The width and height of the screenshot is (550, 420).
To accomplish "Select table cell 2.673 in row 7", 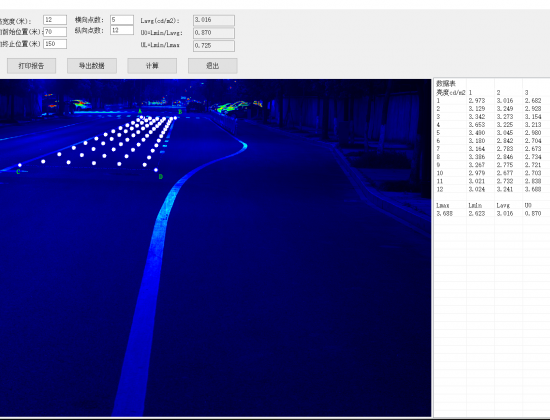I will pyautogui.click(x=533, y=149).
